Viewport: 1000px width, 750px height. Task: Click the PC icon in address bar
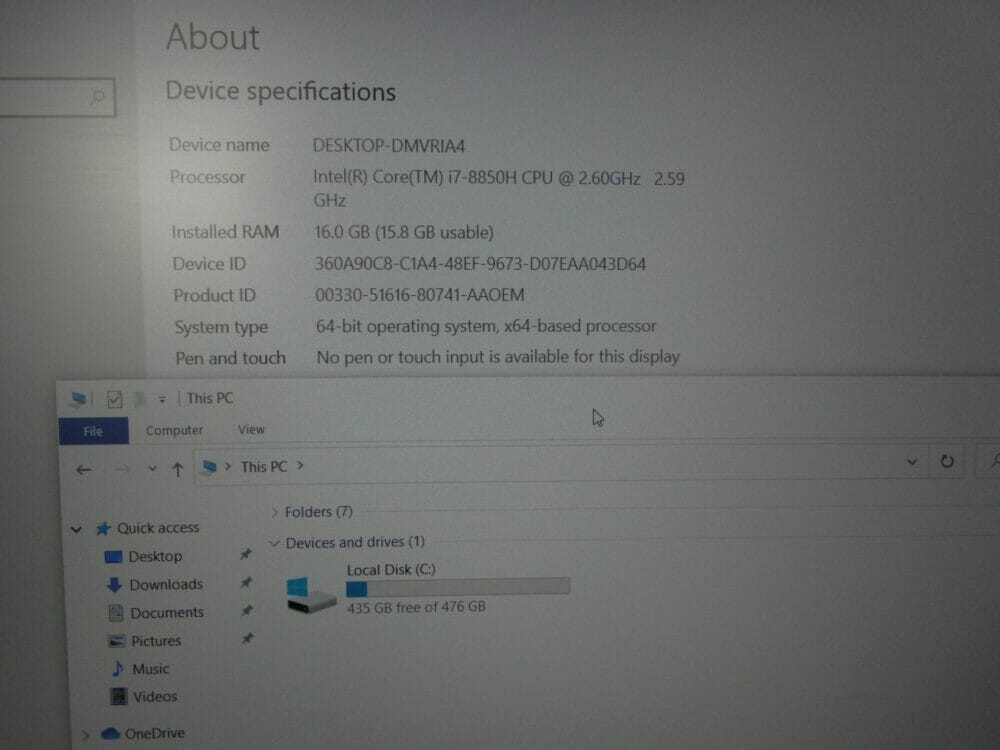[209, 467]
